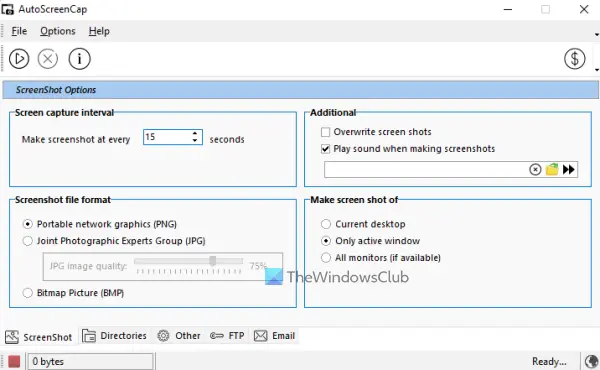Play the test sound with the fast-forward icon
600x370 pixels.
tap(569, 170)
